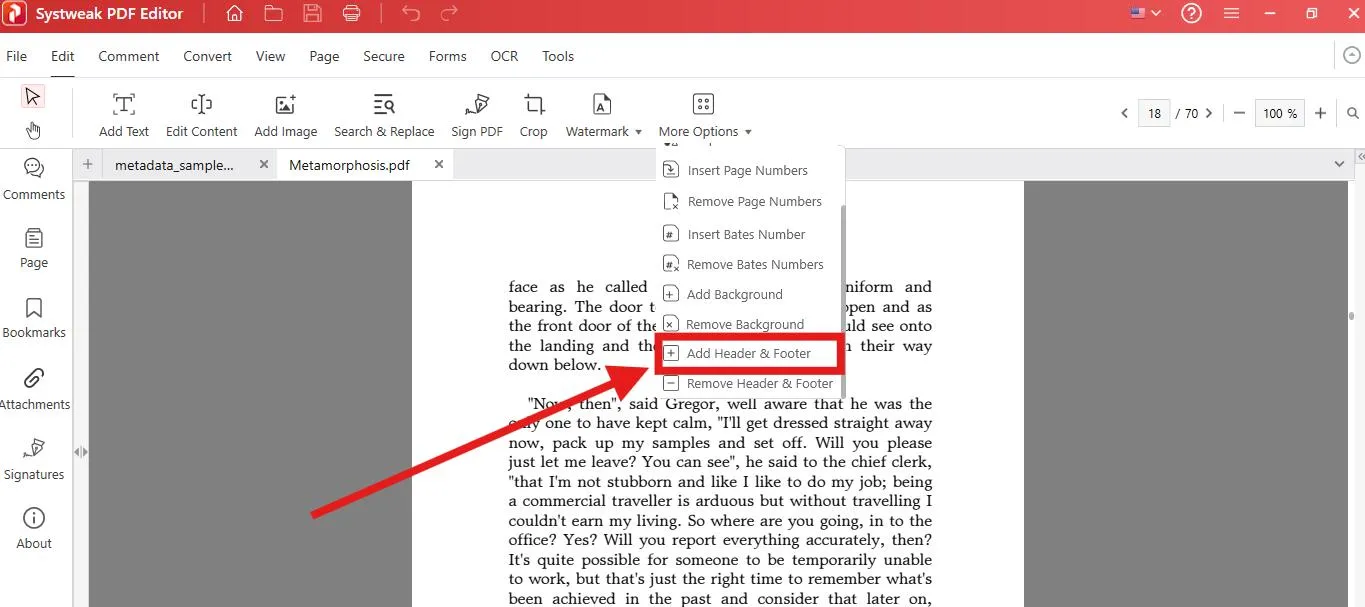Open Search & Replace

pyautogui.click(x=384, y=115)
